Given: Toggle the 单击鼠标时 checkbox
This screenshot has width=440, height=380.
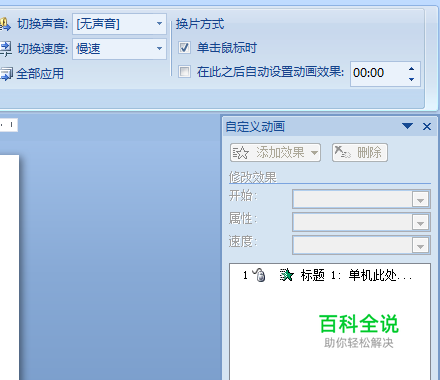Looking at the screenshot, I should (x=184, y=48).
